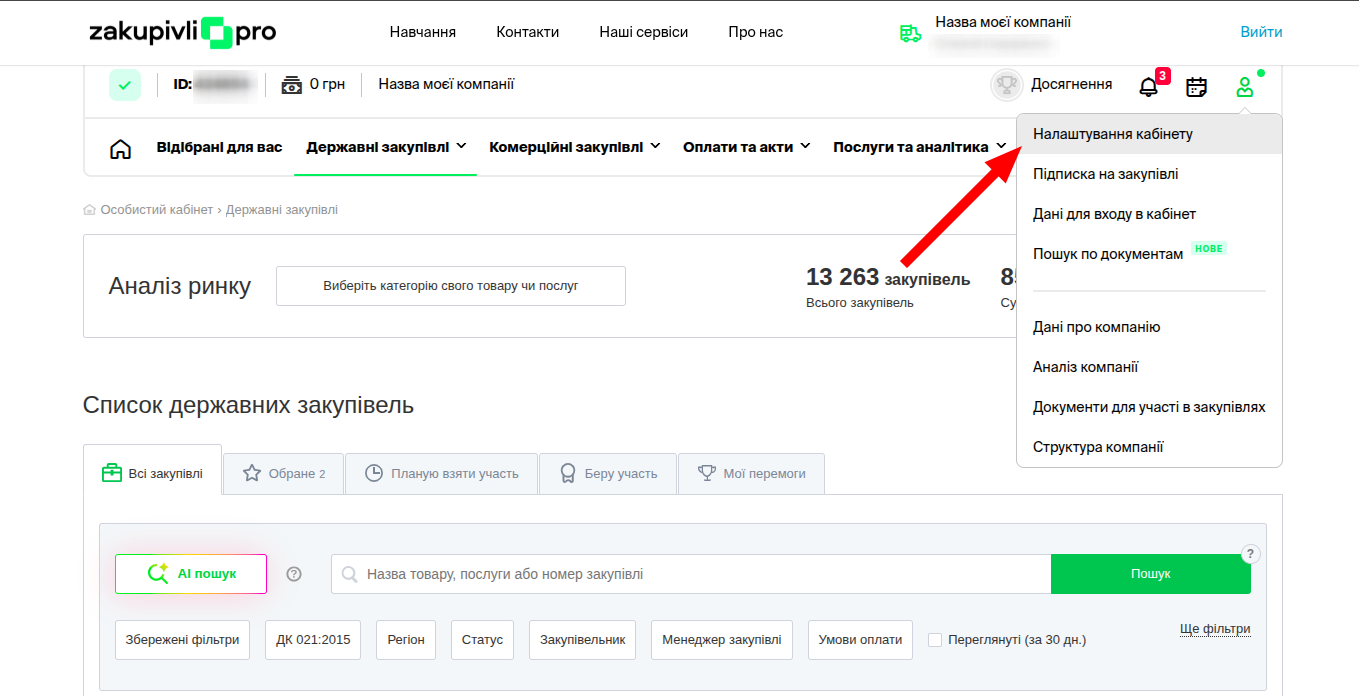Image resolution: width=1359 pixels, height=696 pixels.
Task: Select Налаштування кабінету menu item
Action: coord(1112,134)
